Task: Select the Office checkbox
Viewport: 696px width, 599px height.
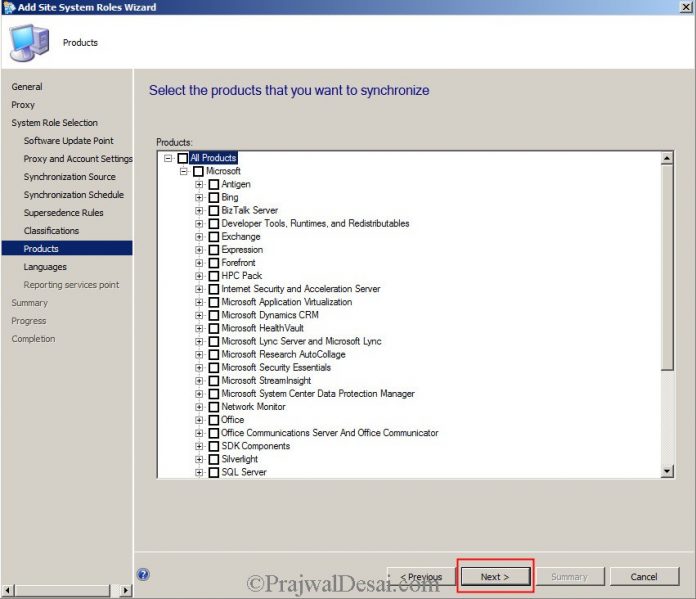Action: point(214,420)
